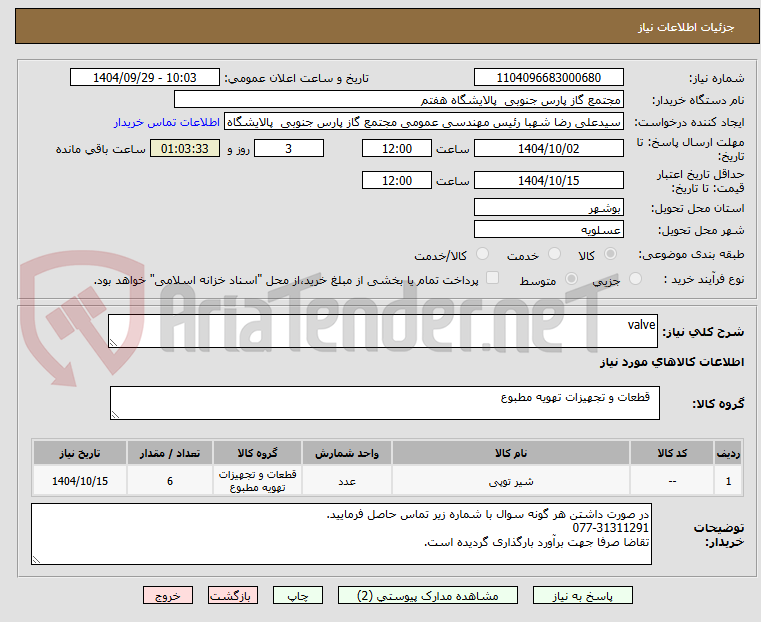This screenshot has width=761, height=622.
Task: Click the تعداد / مقدار column header
Action: click(x=170, y=453)
